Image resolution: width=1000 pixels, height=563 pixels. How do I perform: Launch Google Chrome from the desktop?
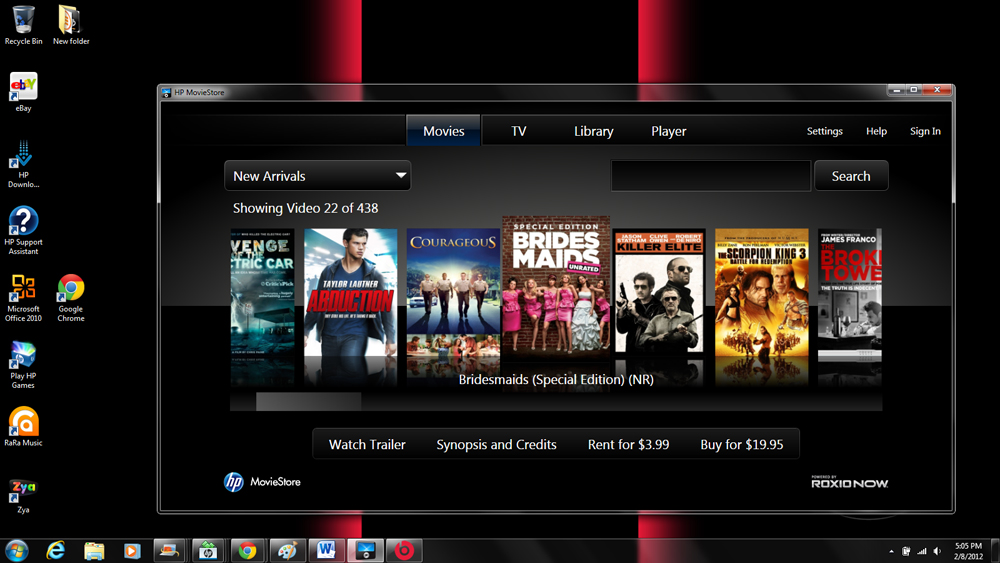pyautogui.click(x=71, y=298)
